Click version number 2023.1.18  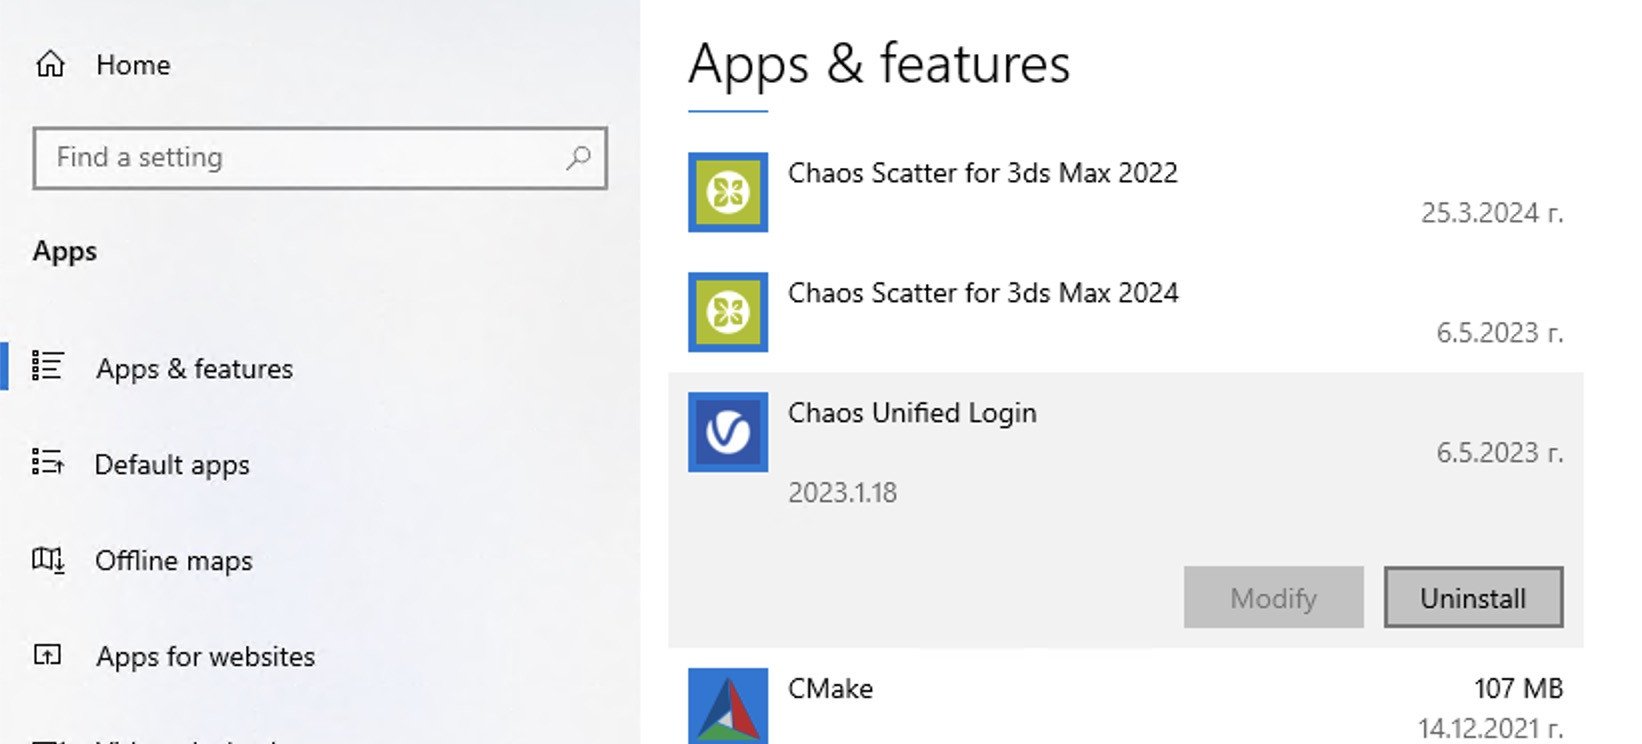[842, 493]
